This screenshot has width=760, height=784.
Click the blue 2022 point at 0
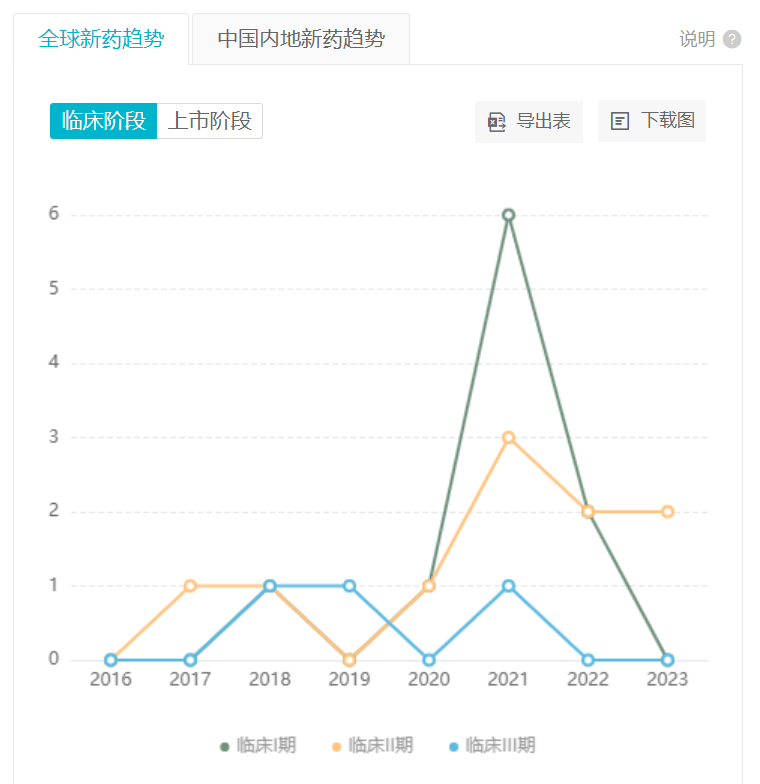588,660
